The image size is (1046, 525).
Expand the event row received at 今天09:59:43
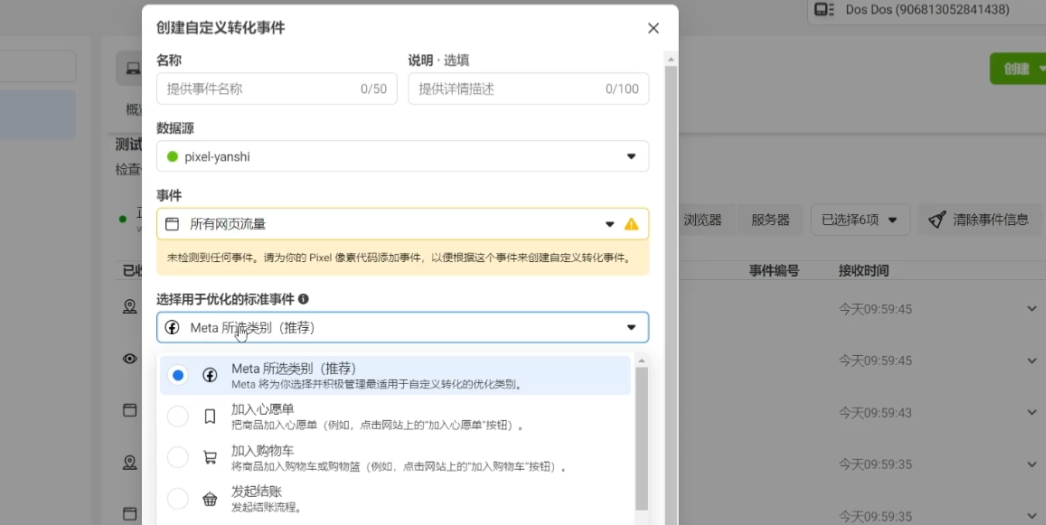coord(1031,413)
